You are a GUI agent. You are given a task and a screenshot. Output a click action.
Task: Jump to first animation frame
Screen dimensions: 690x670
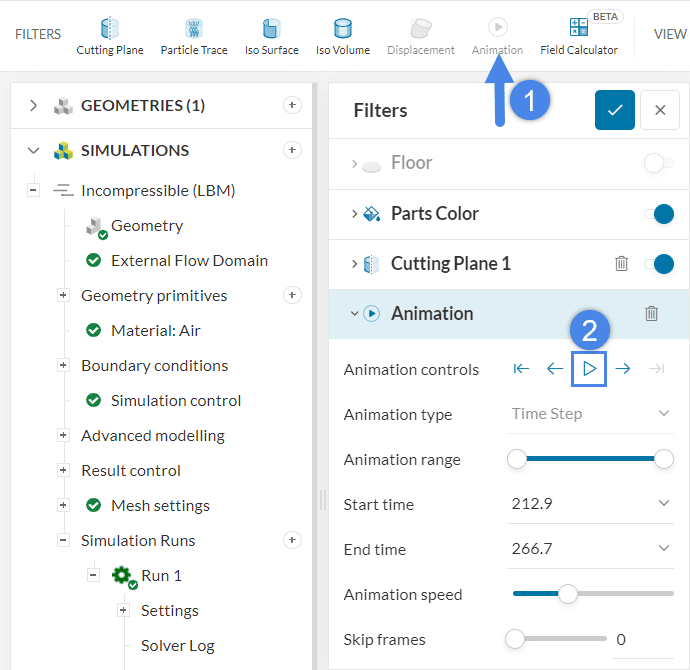click(521, 369)
